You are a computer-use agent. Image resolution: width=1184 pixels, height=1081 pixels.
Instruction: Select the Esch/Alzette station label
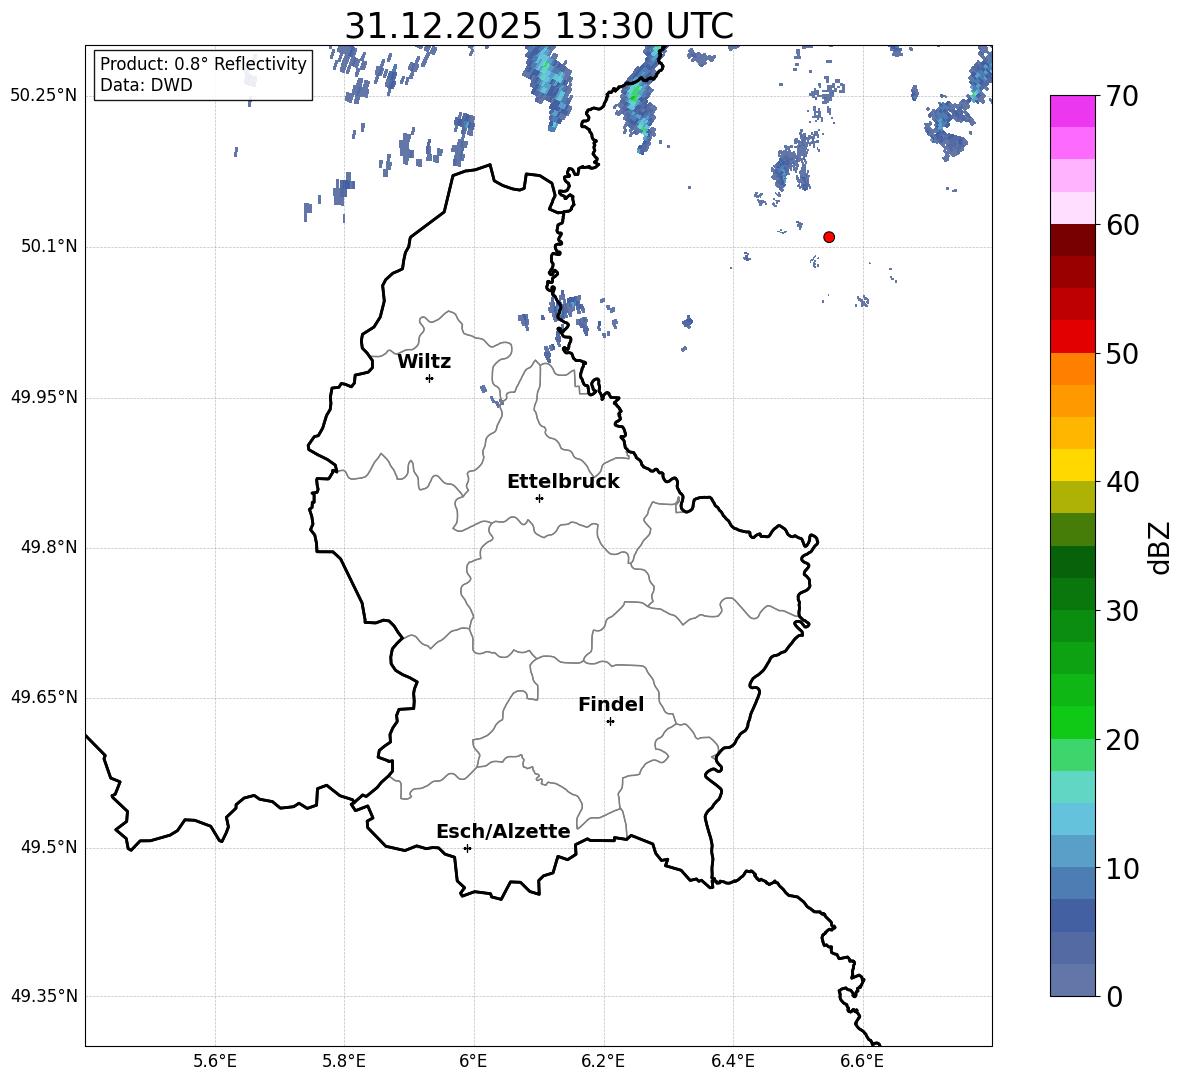tap(503, 832)
